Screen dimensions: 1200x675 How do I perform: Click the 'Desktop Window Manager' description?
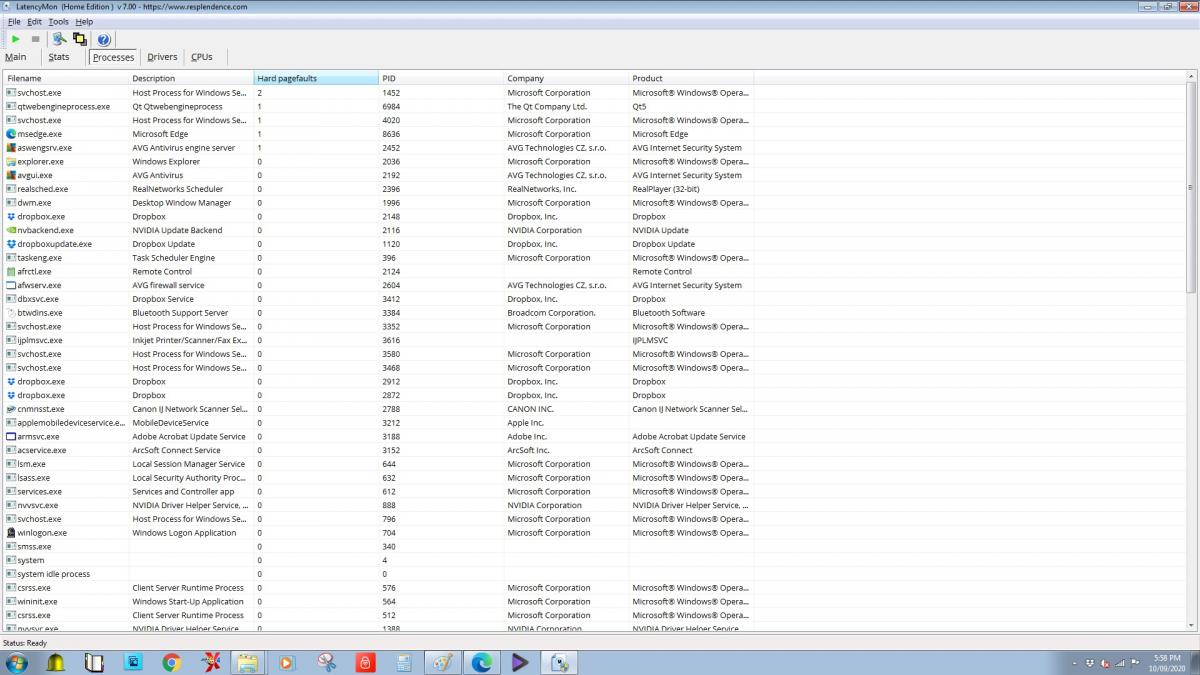tap(182, 203)
